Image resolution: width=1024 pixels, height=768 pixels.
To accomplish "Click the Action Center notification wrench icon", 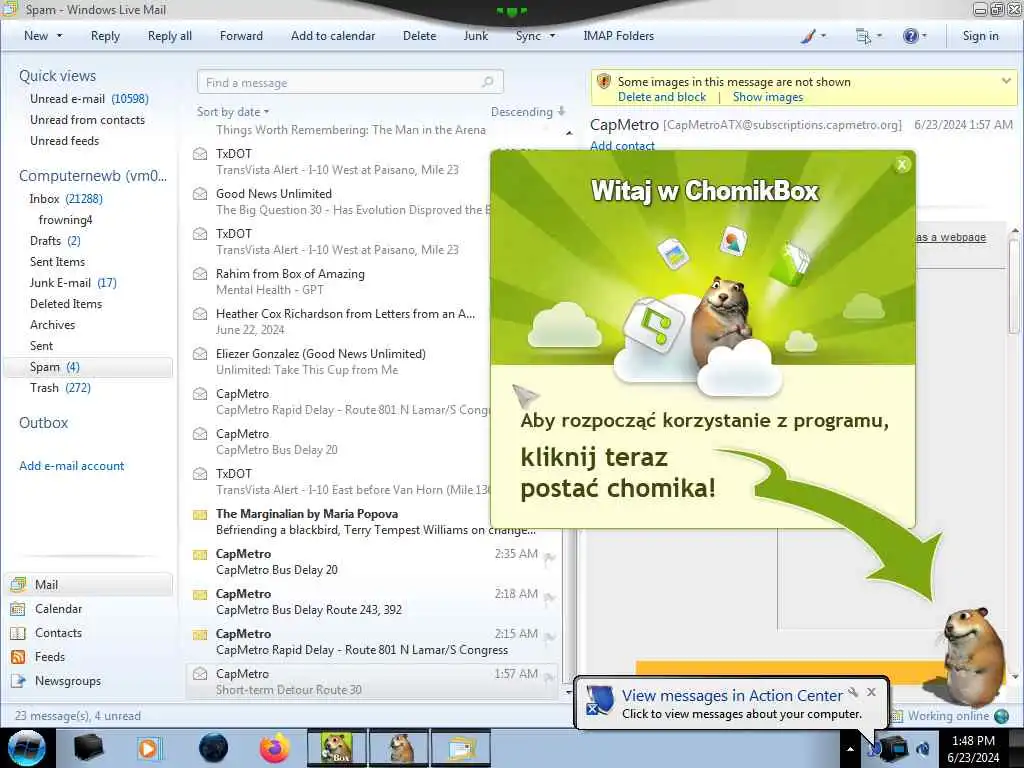I will (x=853, y=692).
